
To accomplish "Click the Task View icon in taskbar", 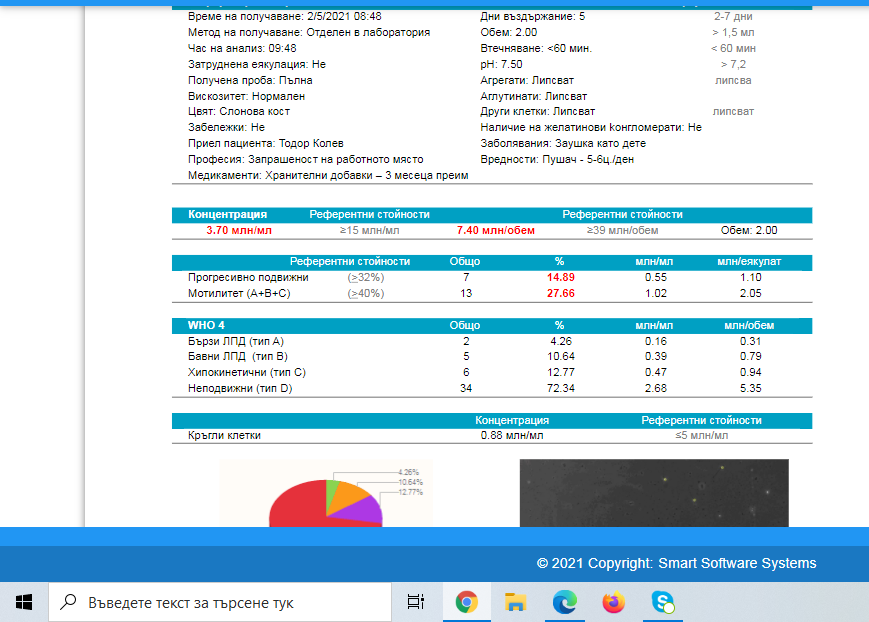I will [x=415, y=602].
